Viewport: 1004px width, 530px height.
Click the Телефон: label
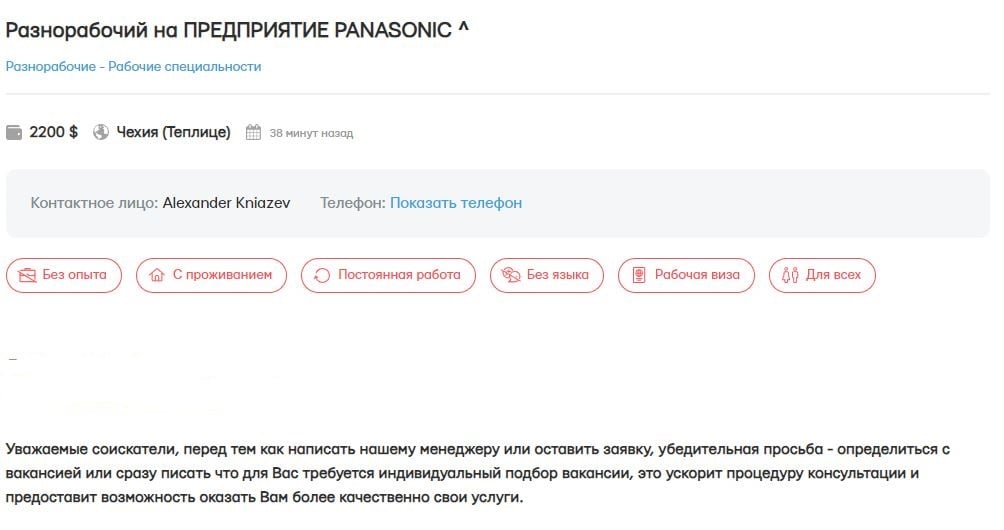coord(352,203)
